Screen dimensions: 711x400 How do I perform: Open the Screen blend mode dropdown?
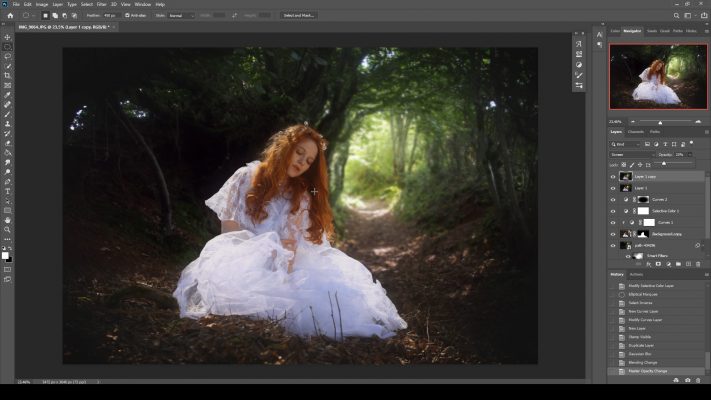pyautogui.click(x=630, y=154)
